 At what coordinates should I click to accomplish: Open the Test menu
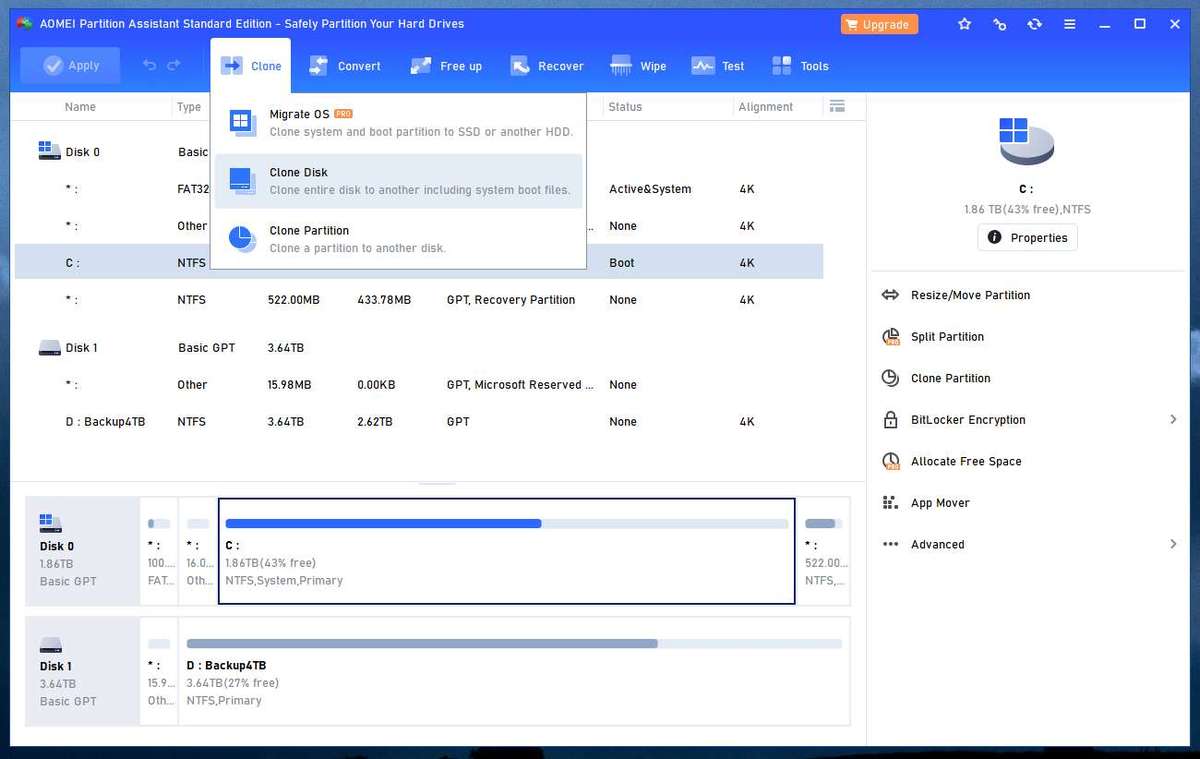719,66
